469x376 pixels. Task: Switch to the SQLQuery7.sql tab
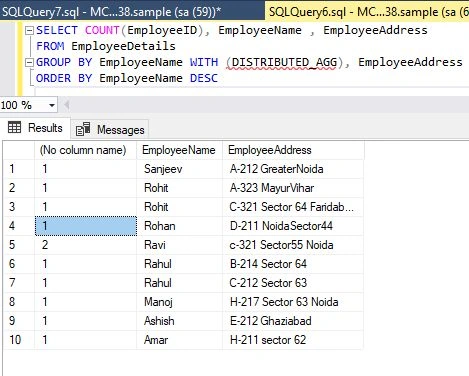pyautogui.click(x=111, y=12)
